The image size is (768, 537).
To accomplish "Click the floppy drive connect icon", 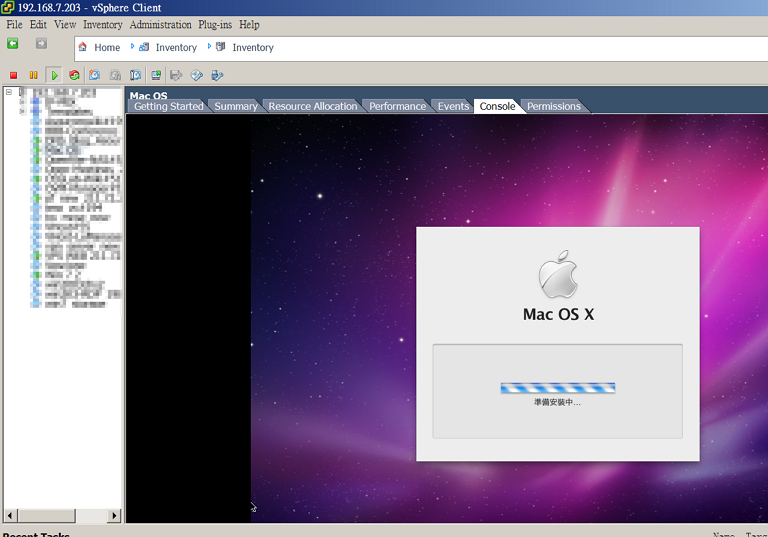I will 176,75.
